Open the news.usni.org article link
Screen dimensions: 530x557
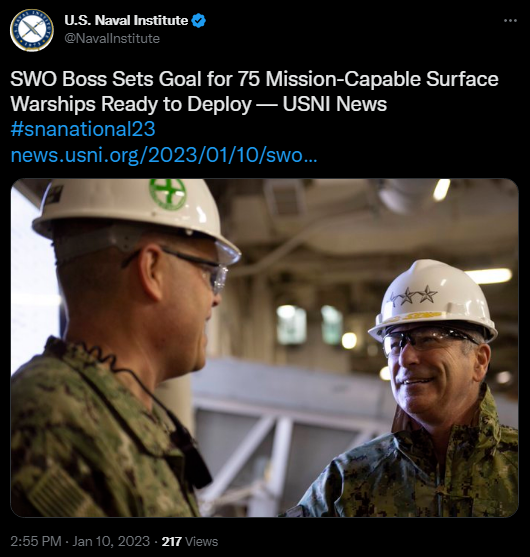pos(163,155)
